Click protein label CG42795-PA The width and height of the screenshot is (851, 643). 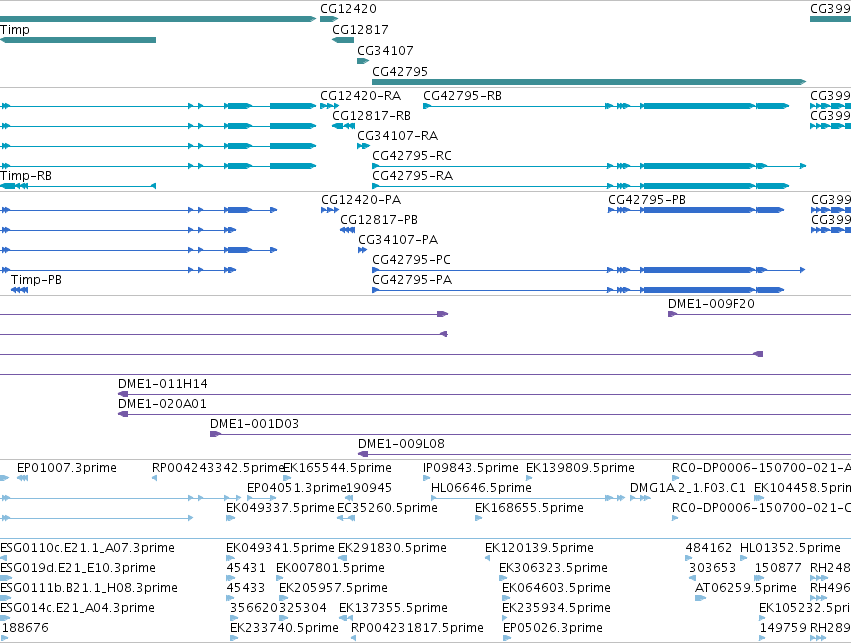pyautogui.click(x=412, y=280)
